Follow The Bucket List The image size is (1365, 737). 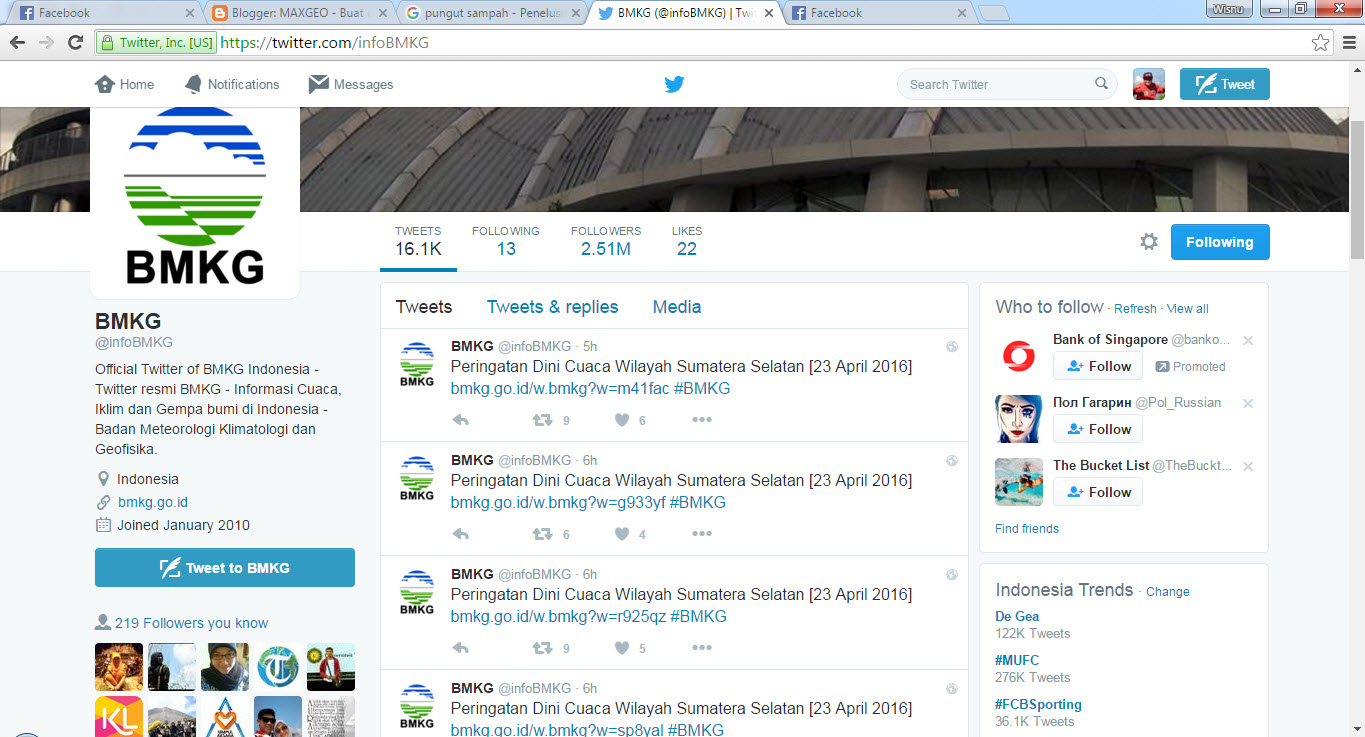coord(1098,492)
